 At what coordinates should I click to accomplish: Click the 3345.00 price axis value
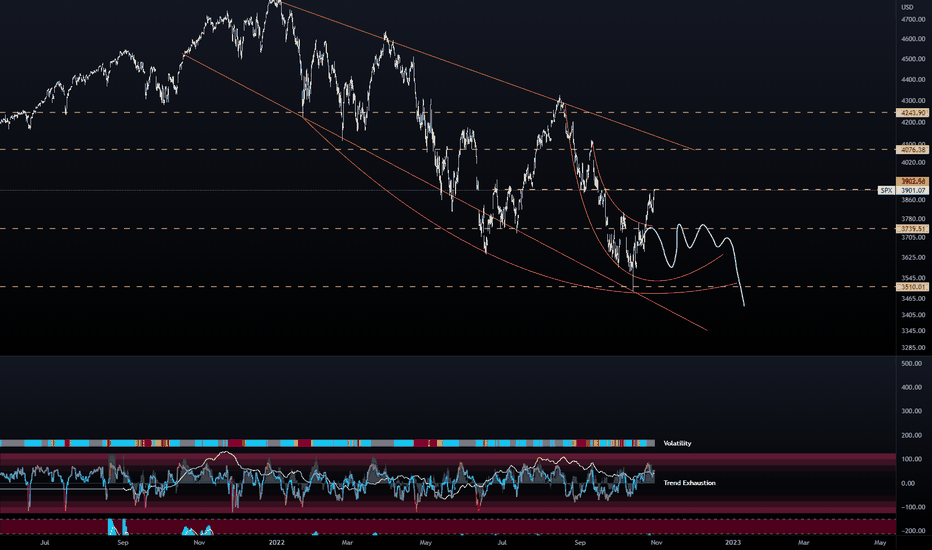point(913,331)
